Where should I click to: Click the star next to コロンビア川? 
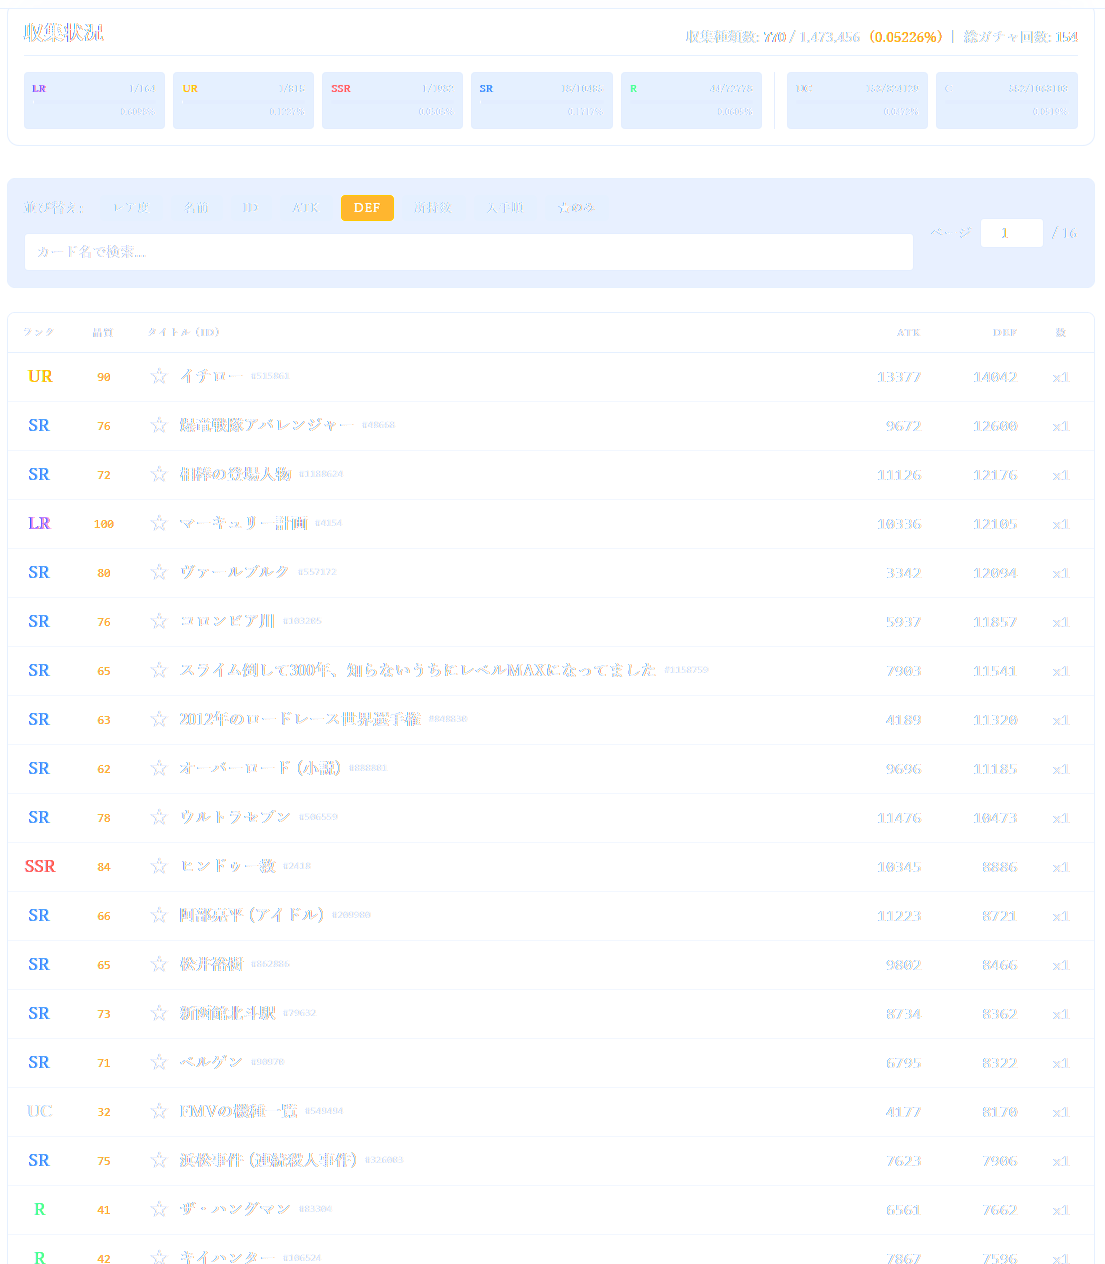tap(158, 621)
